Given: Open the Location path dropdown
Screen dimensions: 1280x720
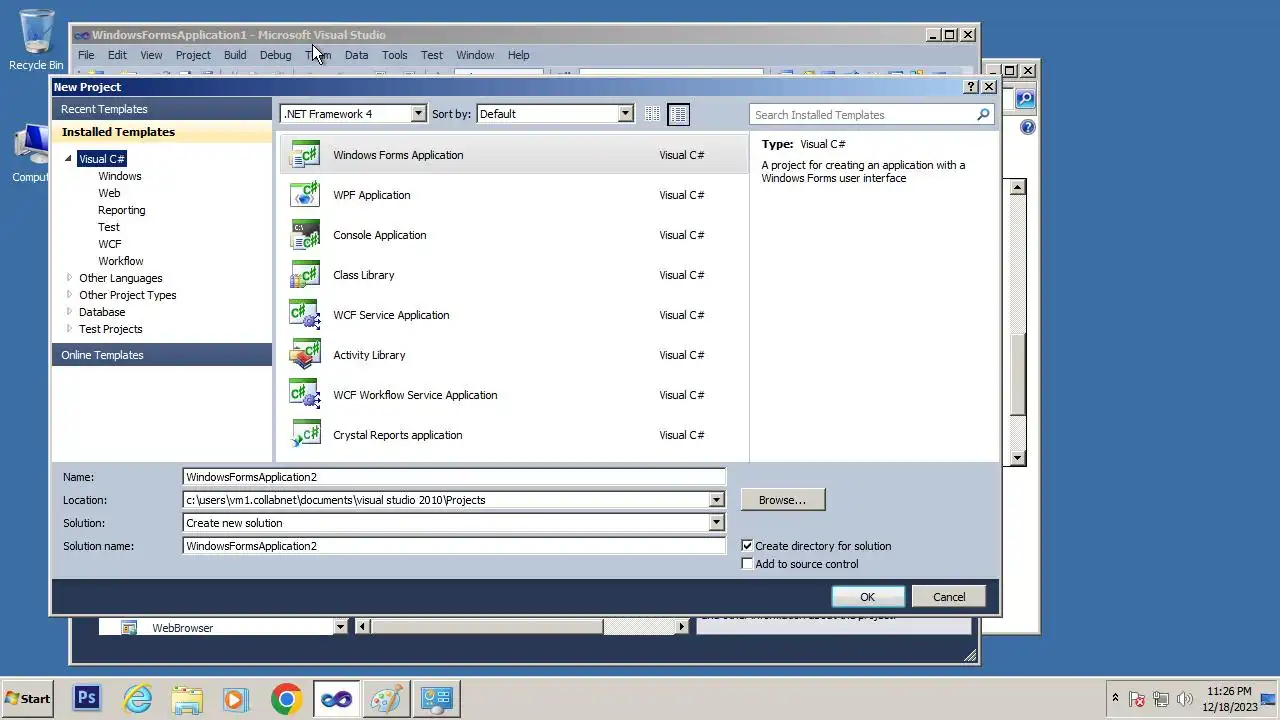Looking at the screenshot, I should 716,500.
